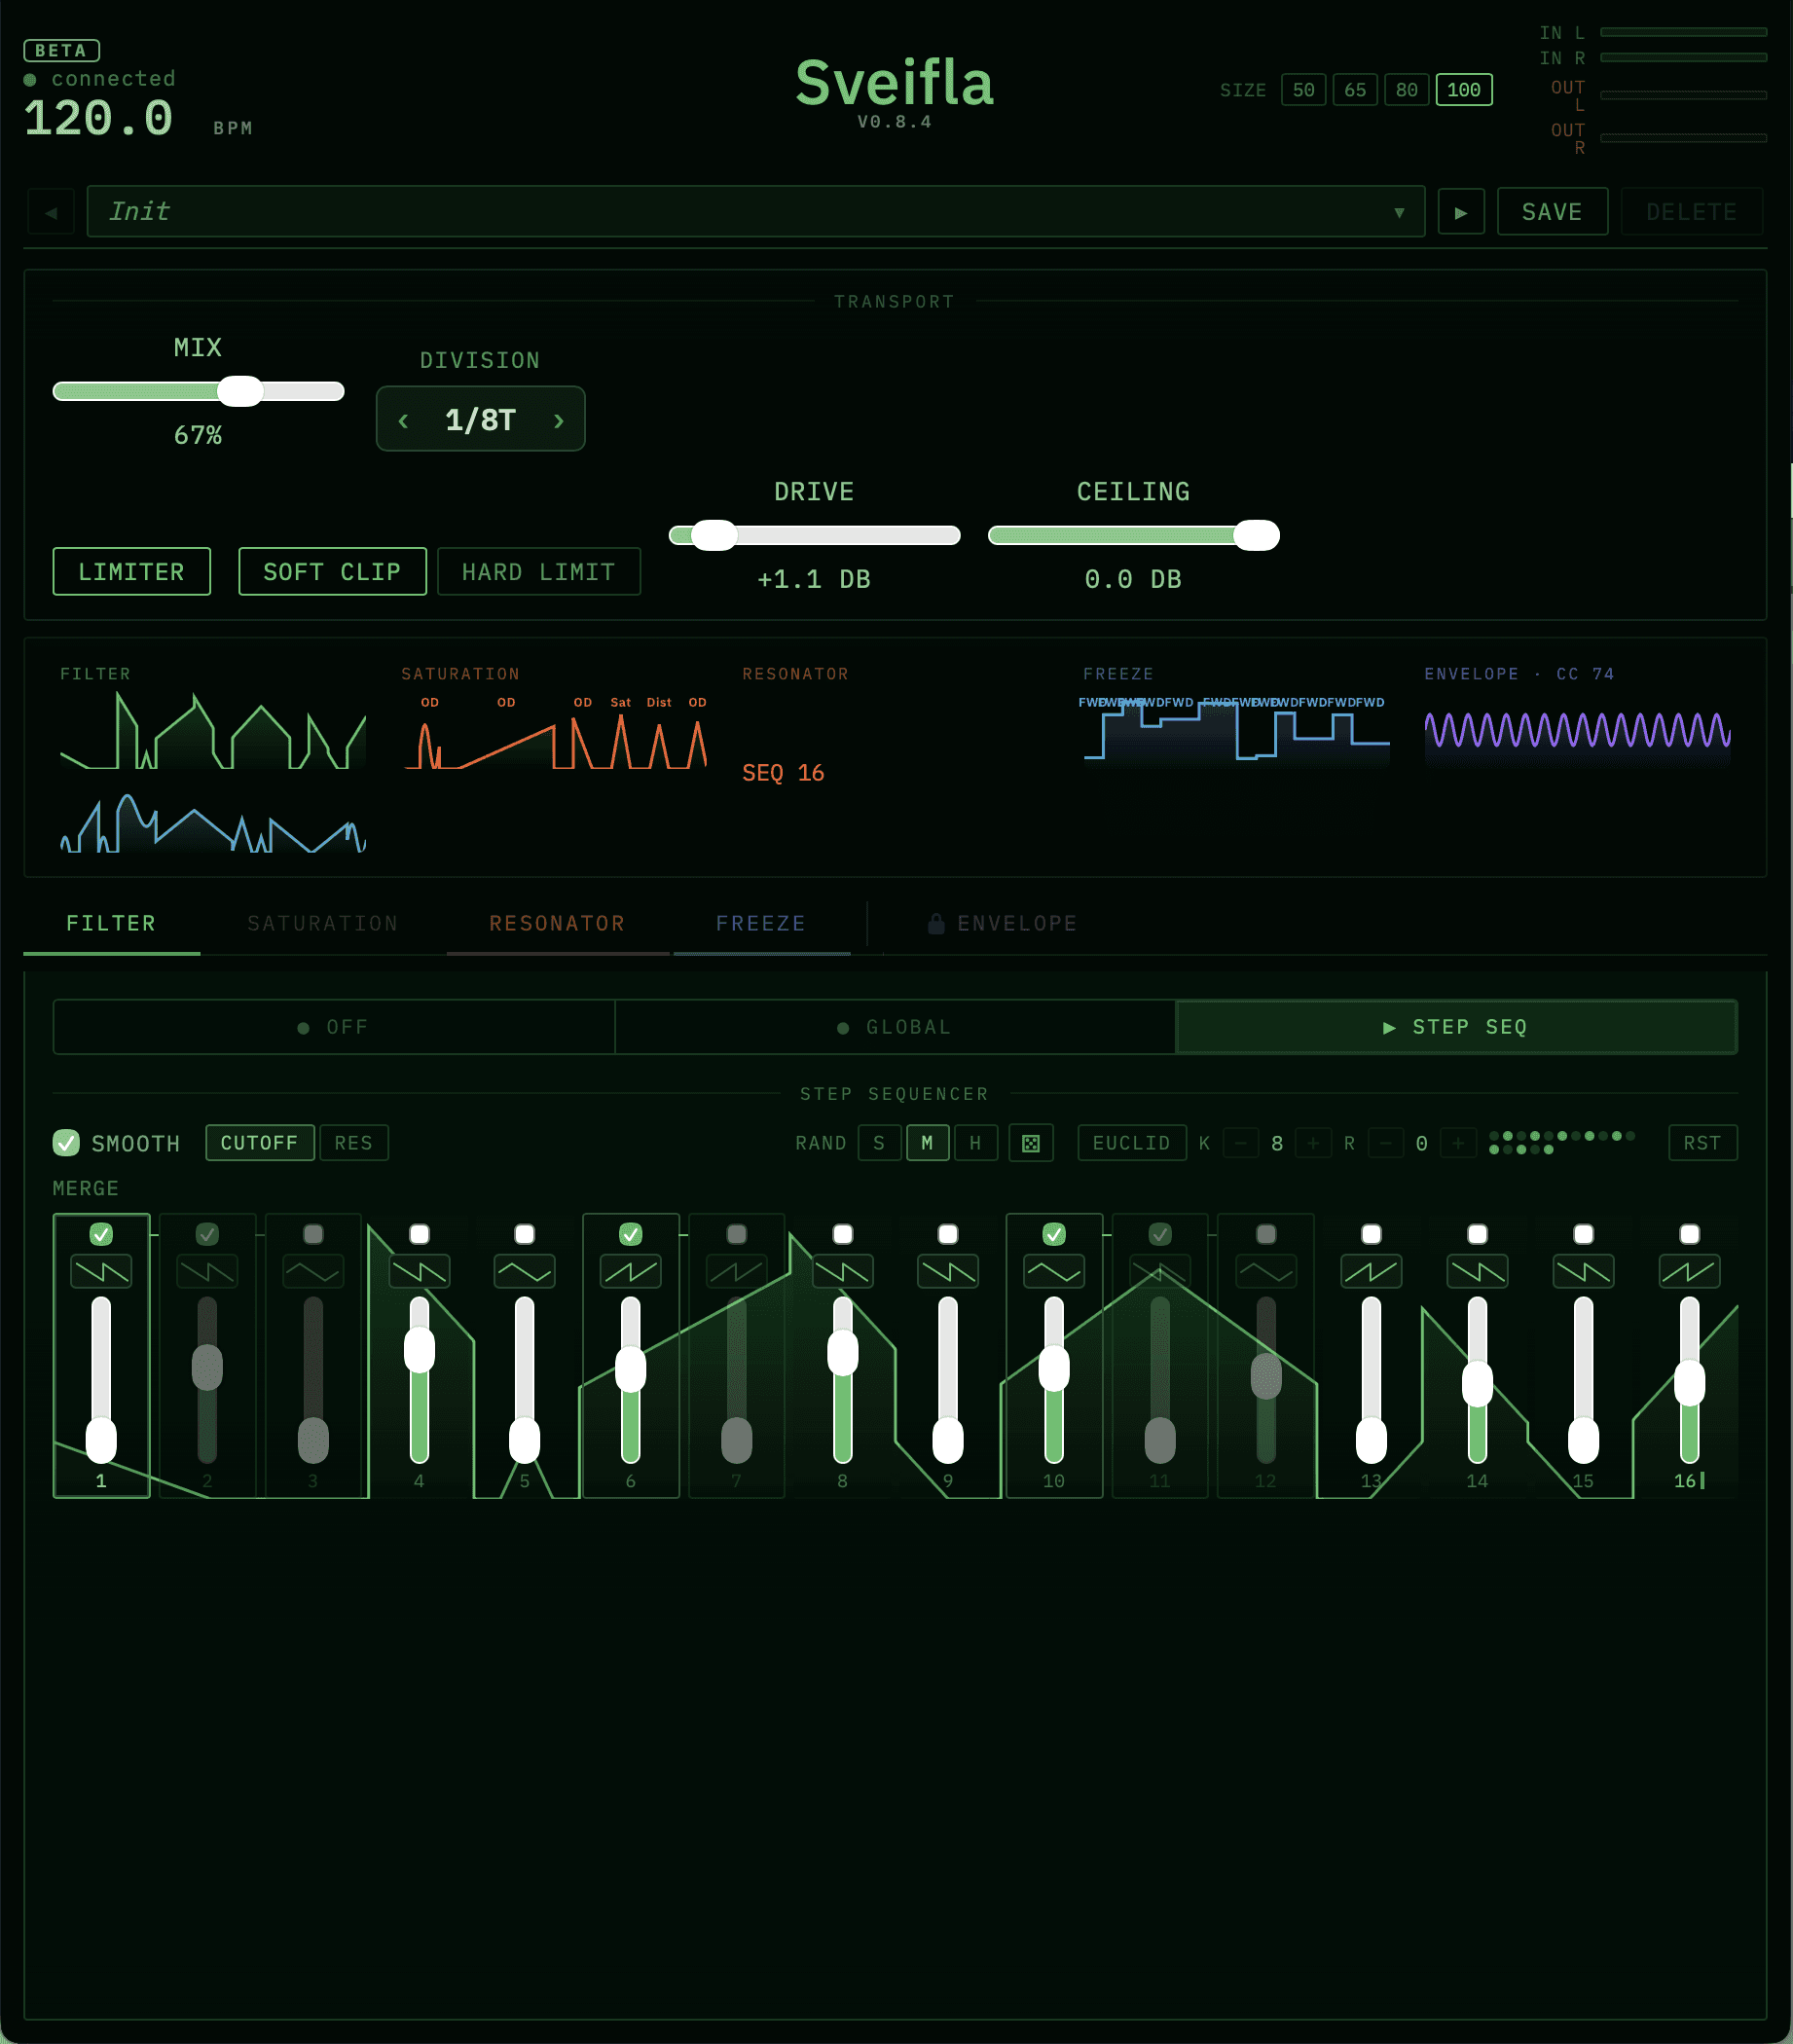
Task: Open the Init preset dropdown
Action: click(756, 211)
